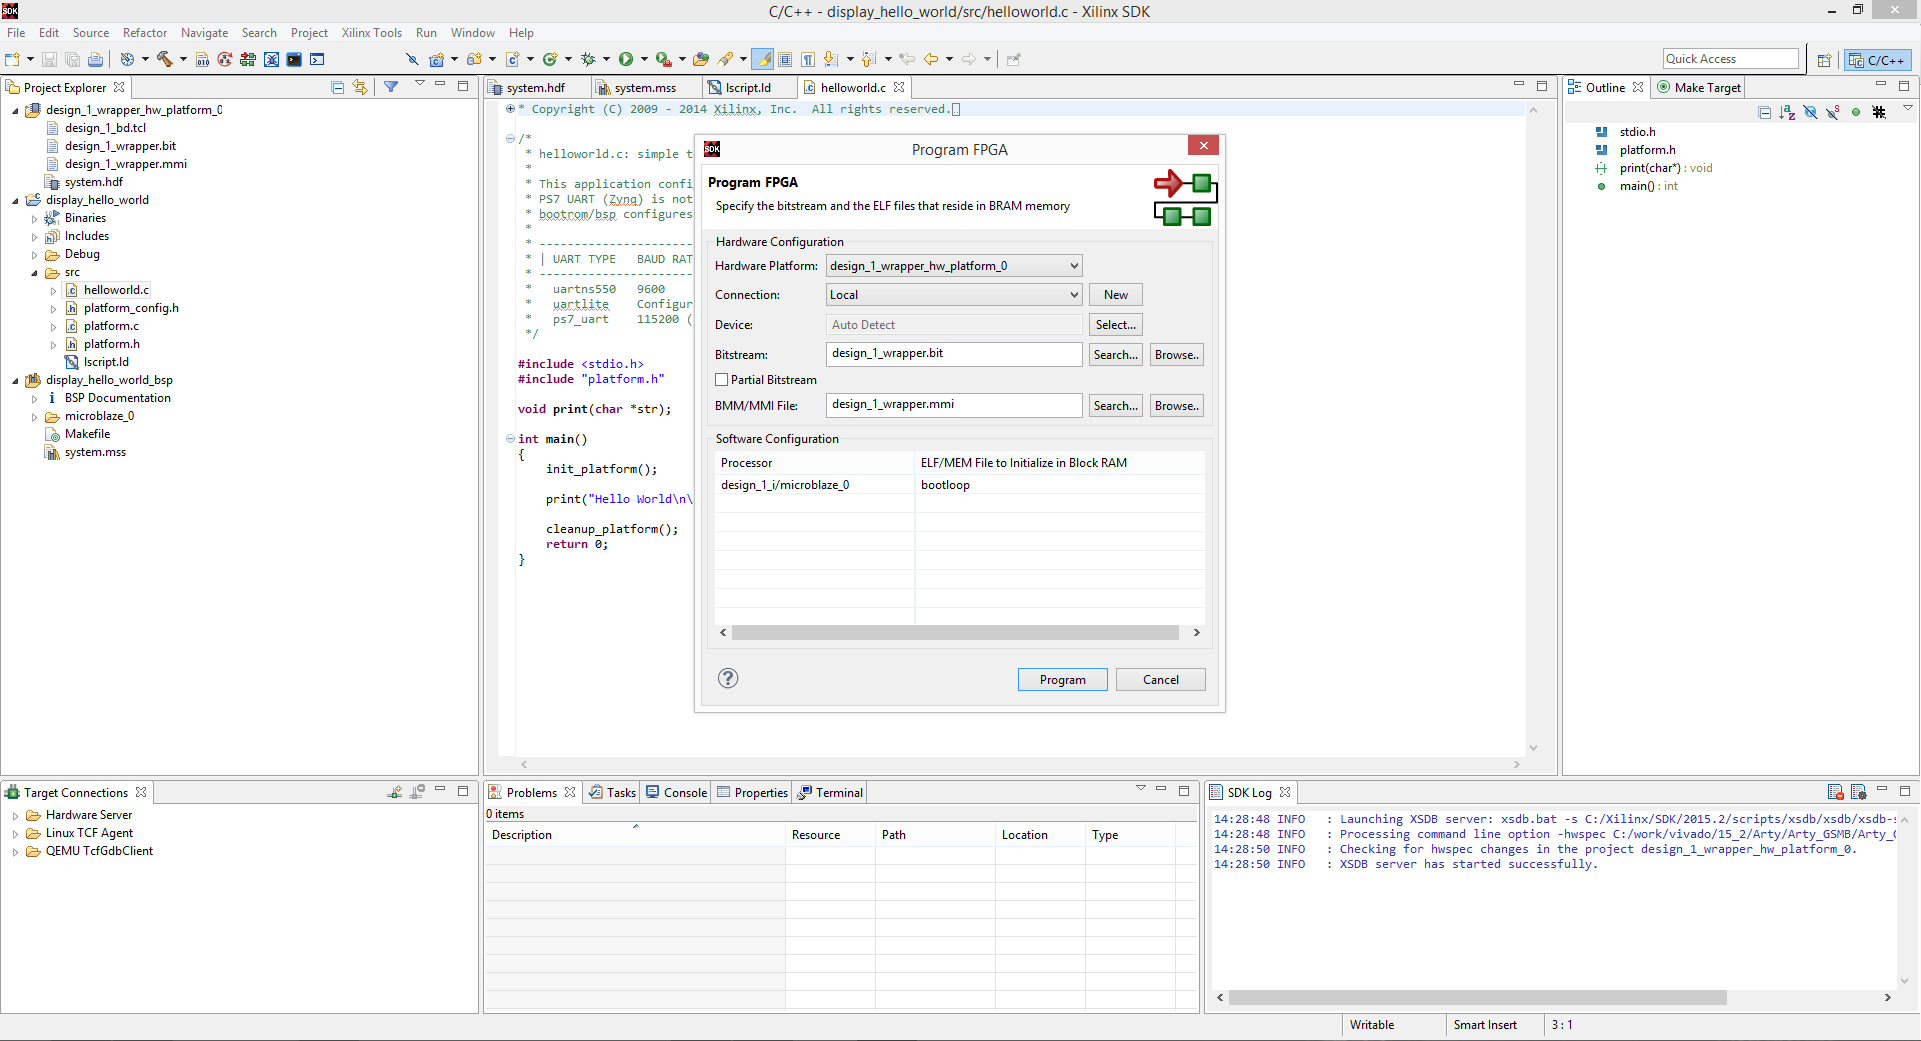Click Cancel in the Program FPGA dialog
Image resolution: width=1921 pixels, height=1041 pixels.
(x=1160, y=680)
